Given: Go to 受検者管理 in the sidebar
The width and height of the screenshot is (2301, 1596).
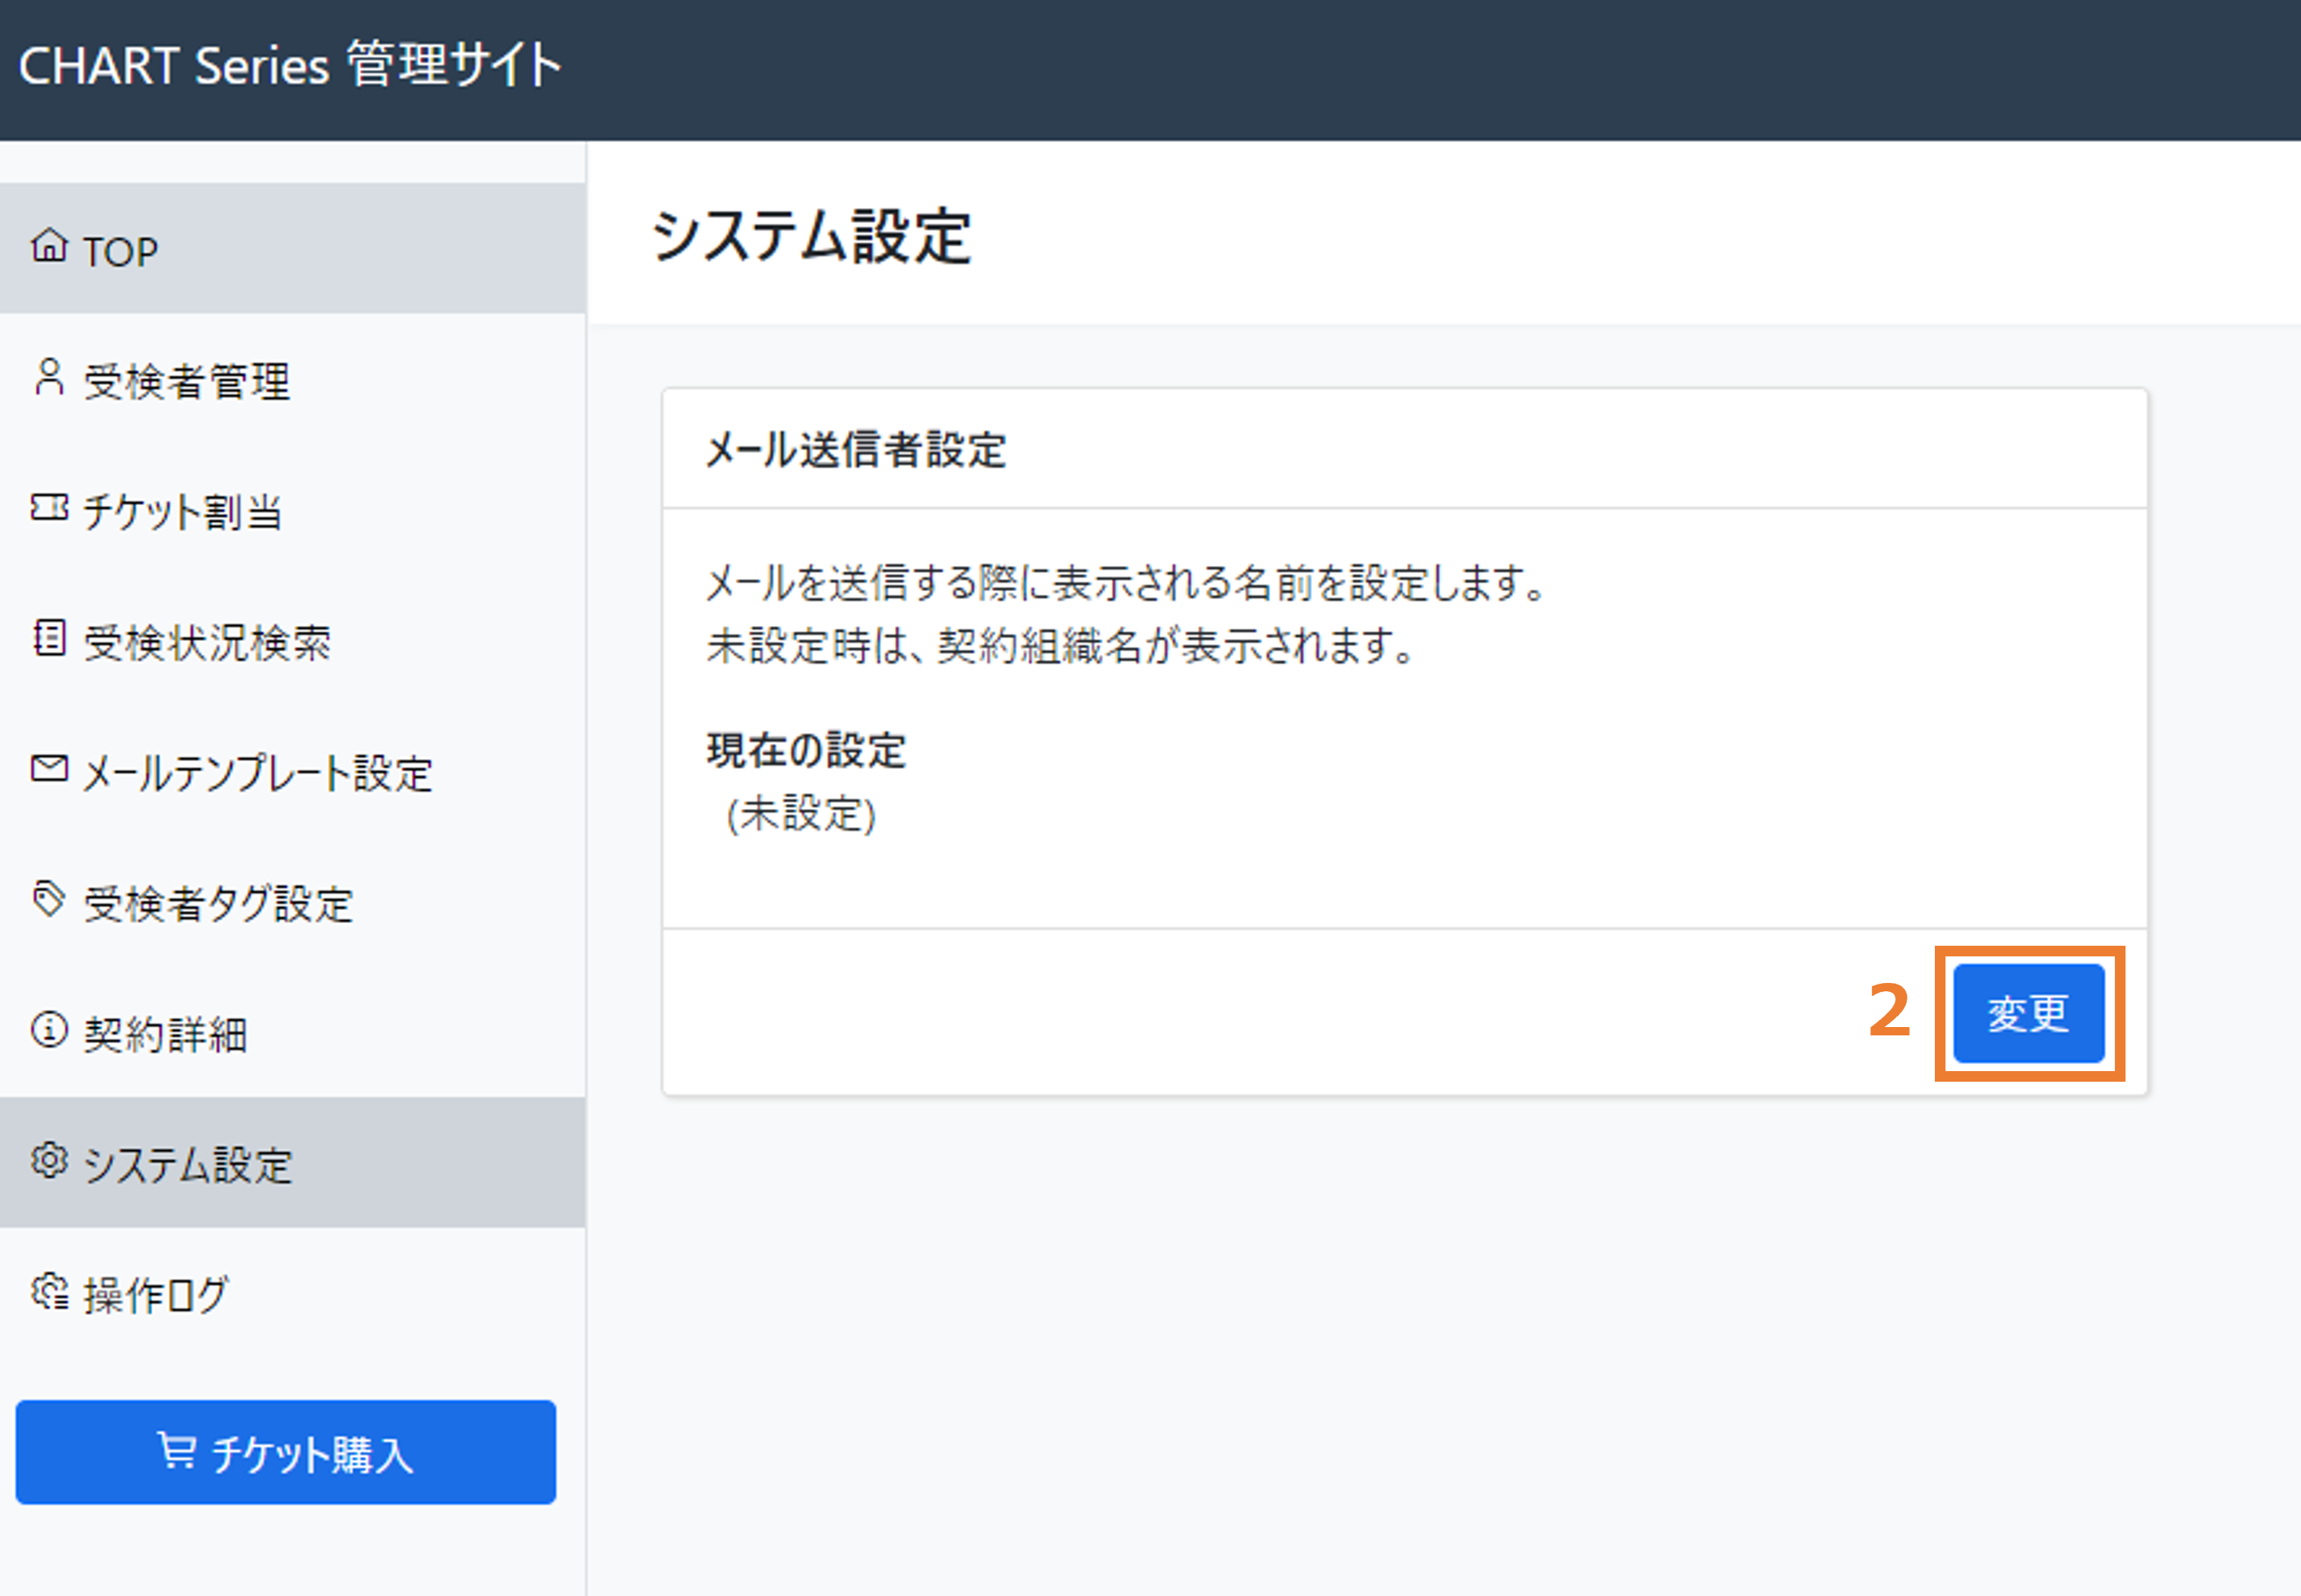Looking at the screenshot, I should coord(293,379).
